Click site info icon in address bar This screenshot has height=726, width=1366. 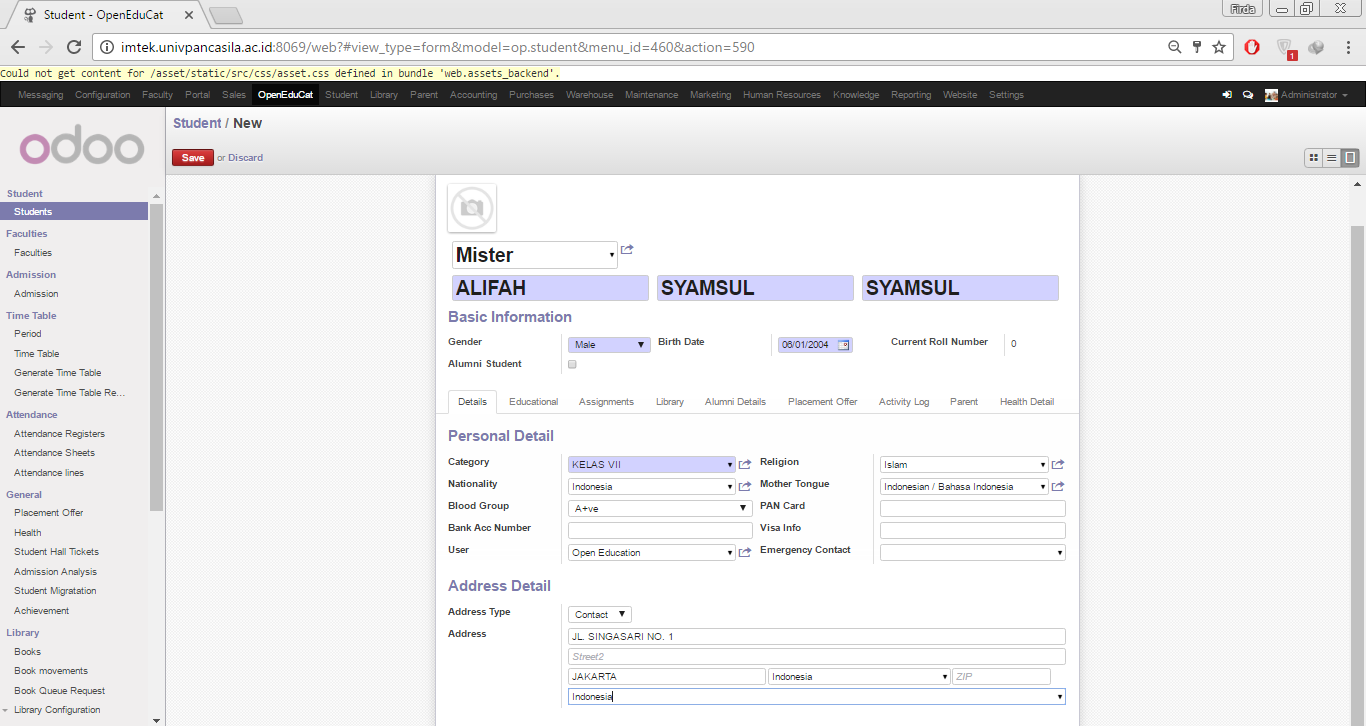(x=107, y=47)
